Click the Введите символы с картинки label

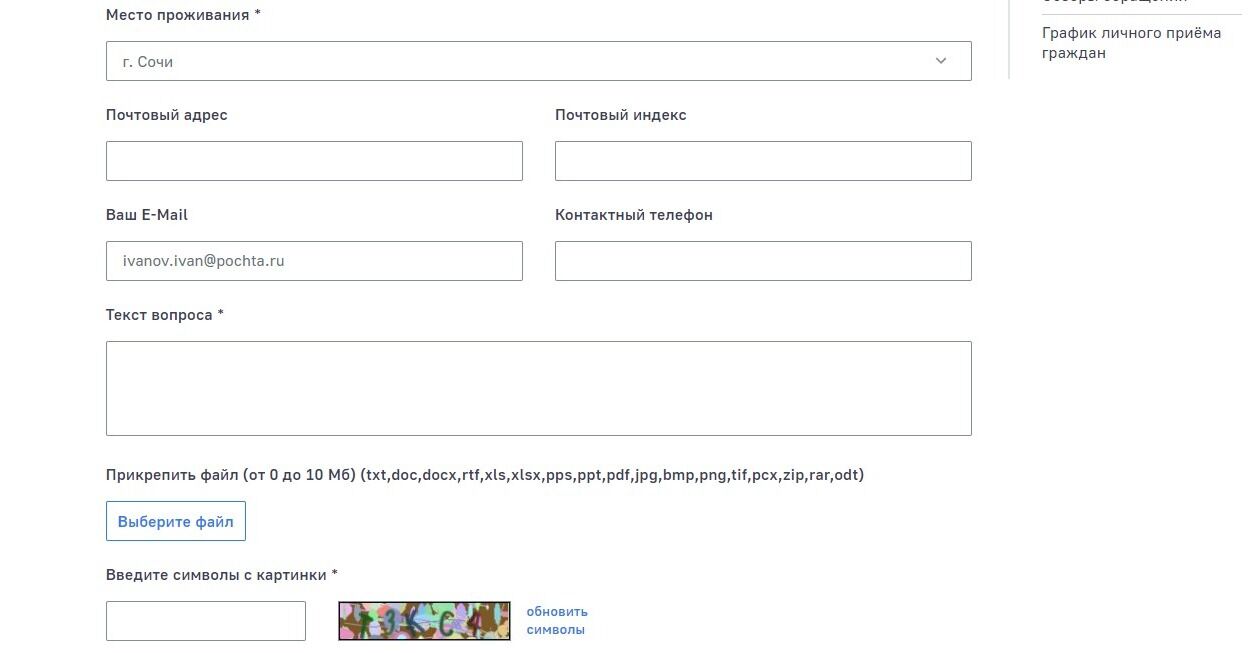(x=222, y=575)
